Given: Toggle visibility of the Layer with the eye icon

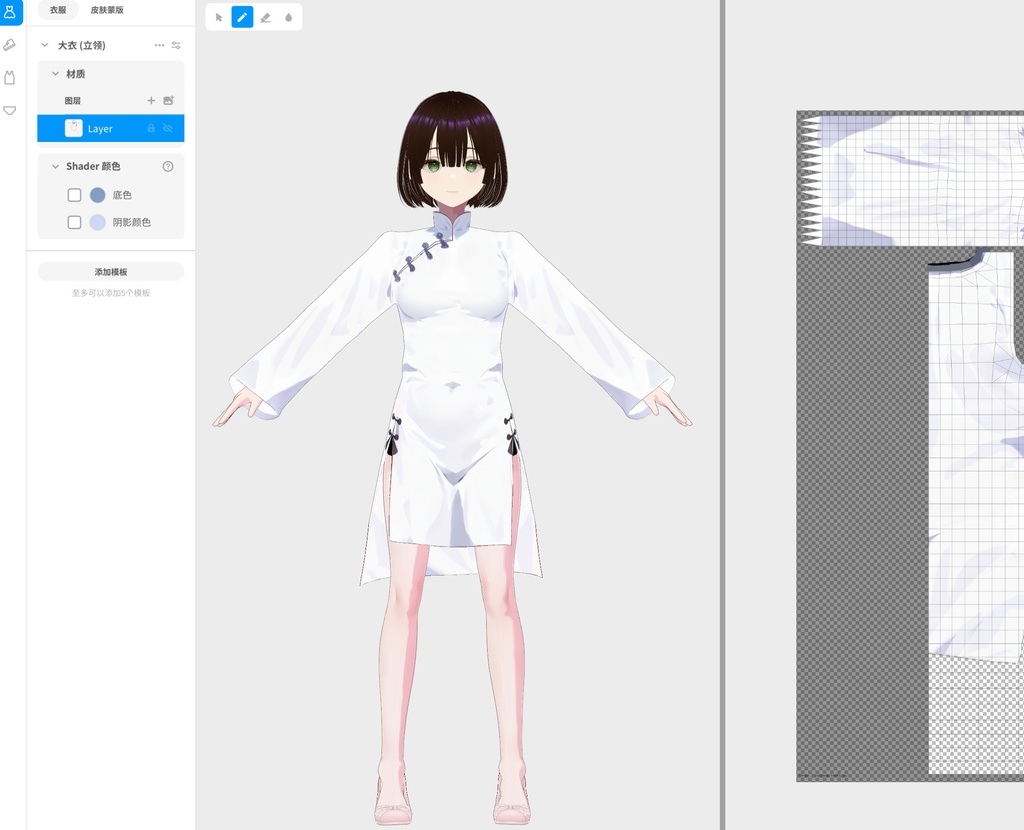Looking at the screenshot, I should click(166, 128).
